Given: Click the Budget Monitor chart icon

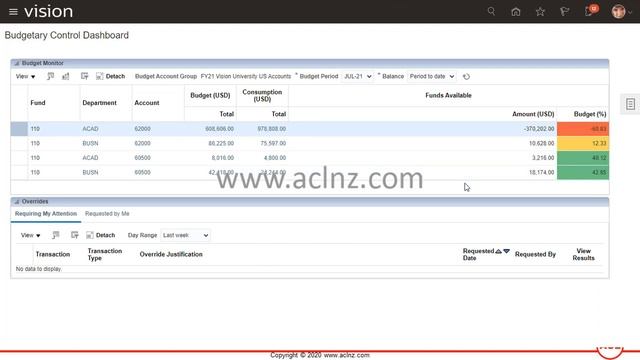Looking at the screenshot, I should [x=65, y=76].
